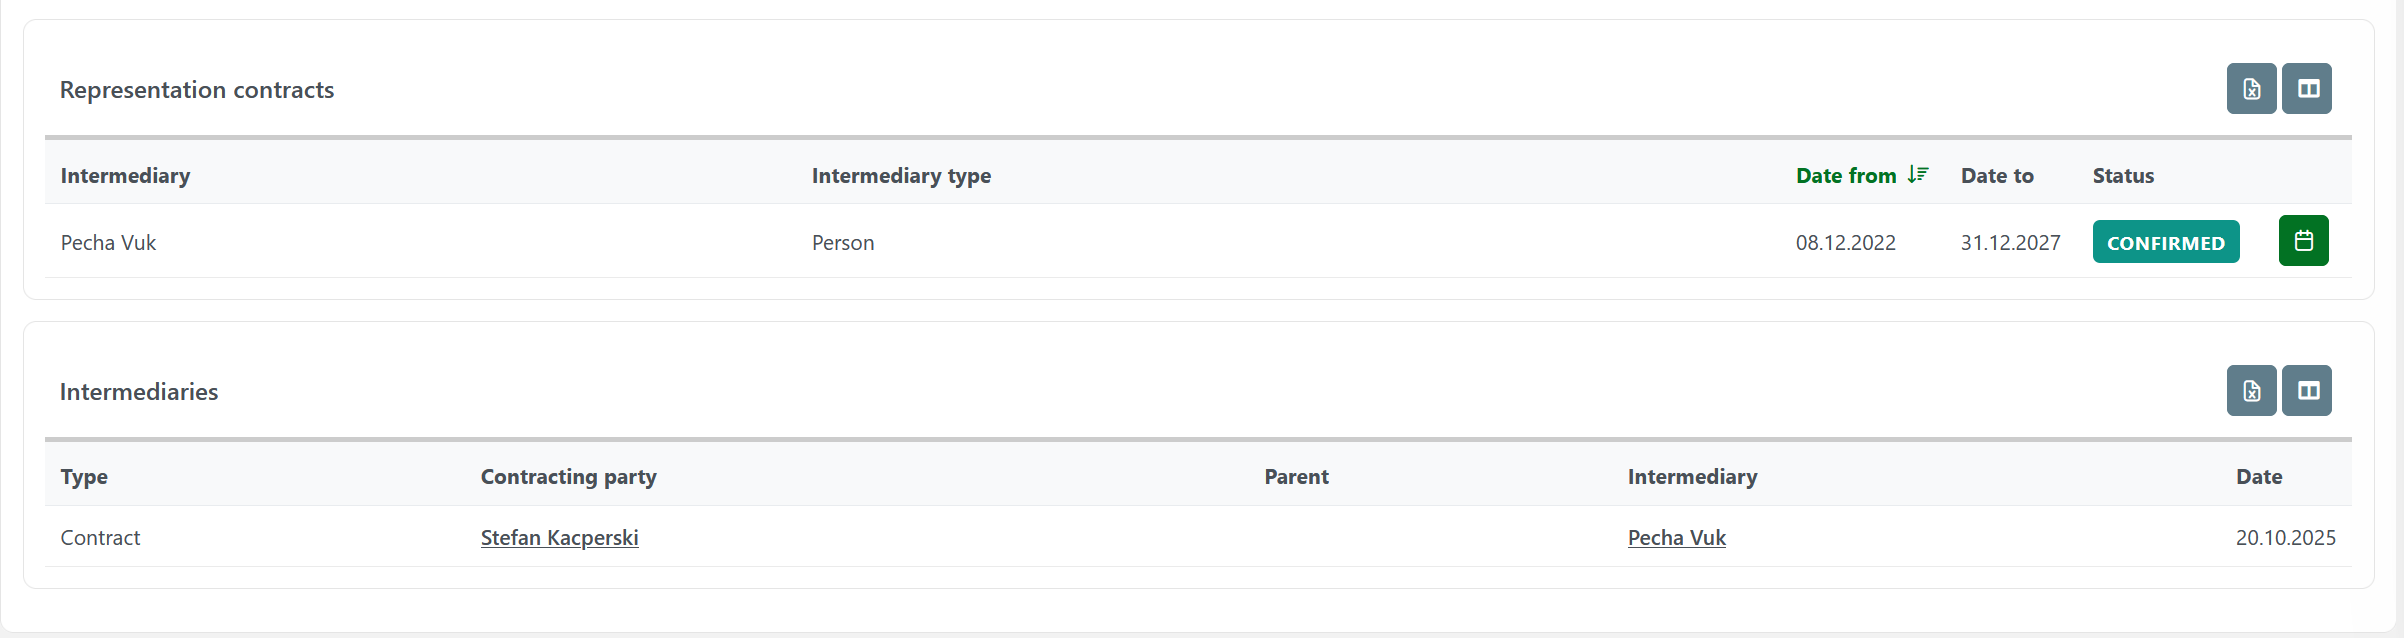Sort by Parent column header
This screenshot has width=2404, height=638.
[x=1296, y=477]
